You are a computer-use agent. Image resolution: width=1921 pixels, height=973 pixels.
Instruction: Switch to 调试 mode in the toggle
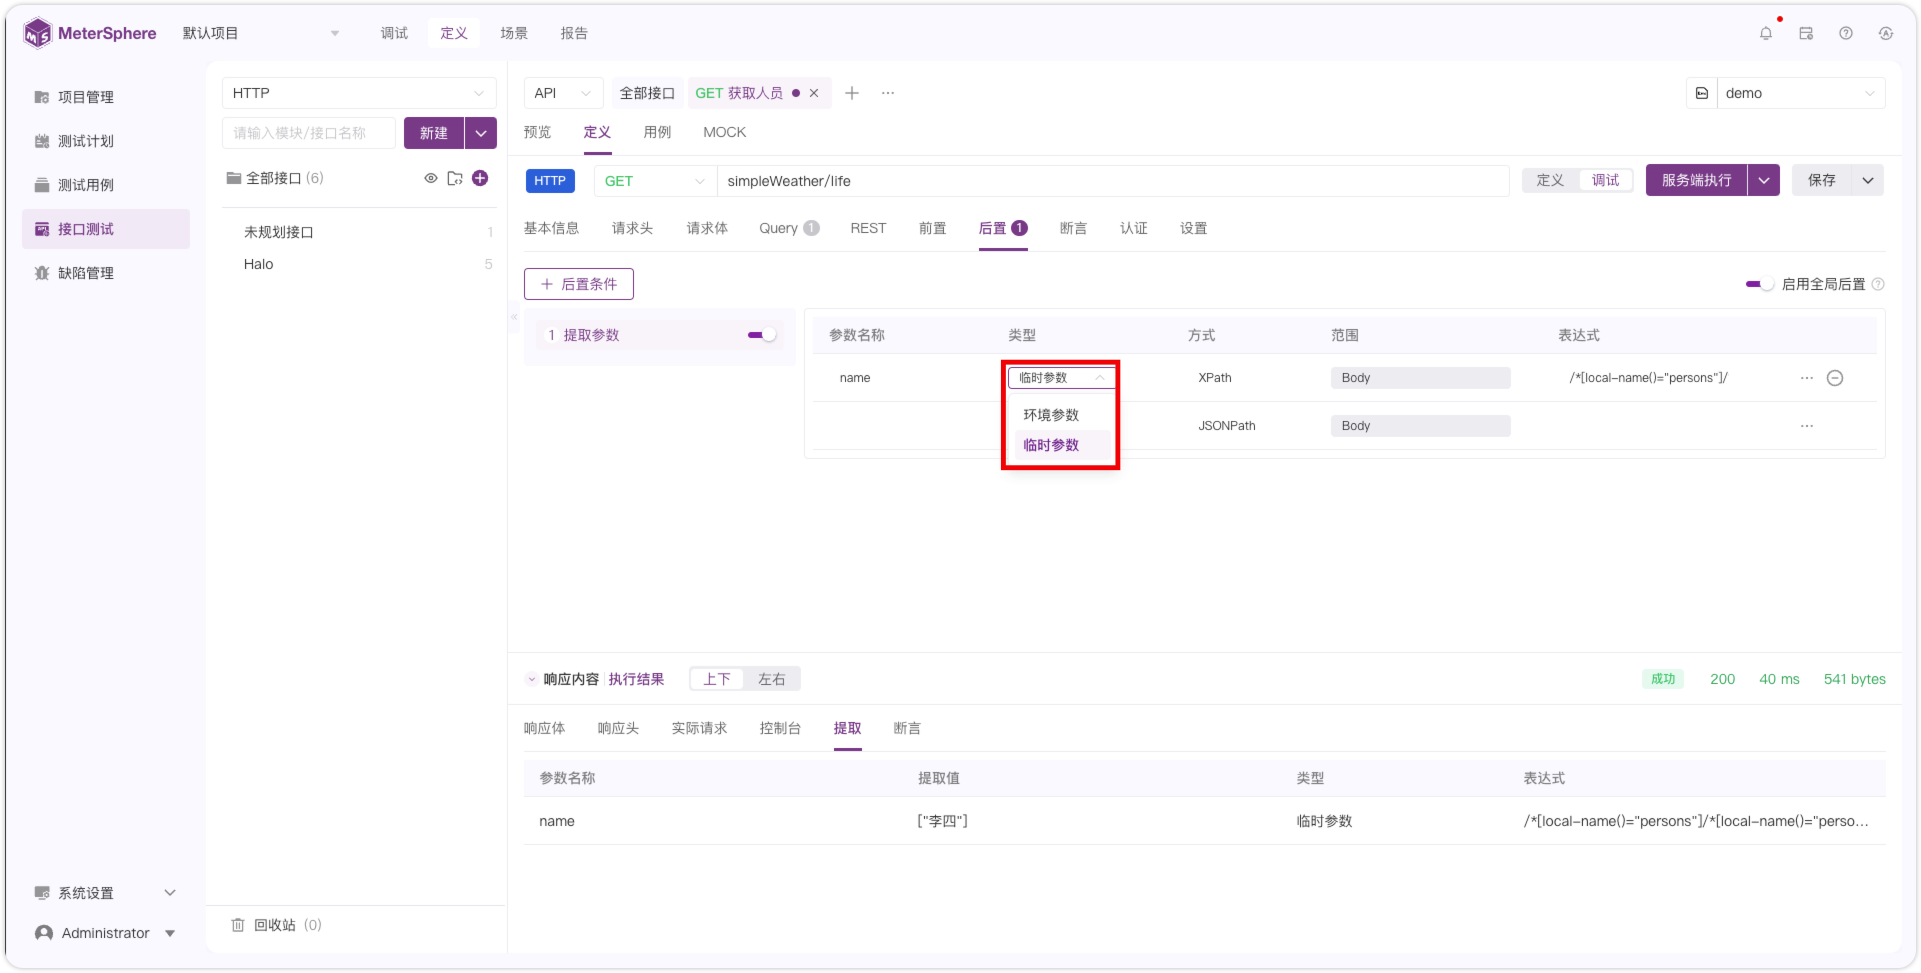click(1605, 180)
